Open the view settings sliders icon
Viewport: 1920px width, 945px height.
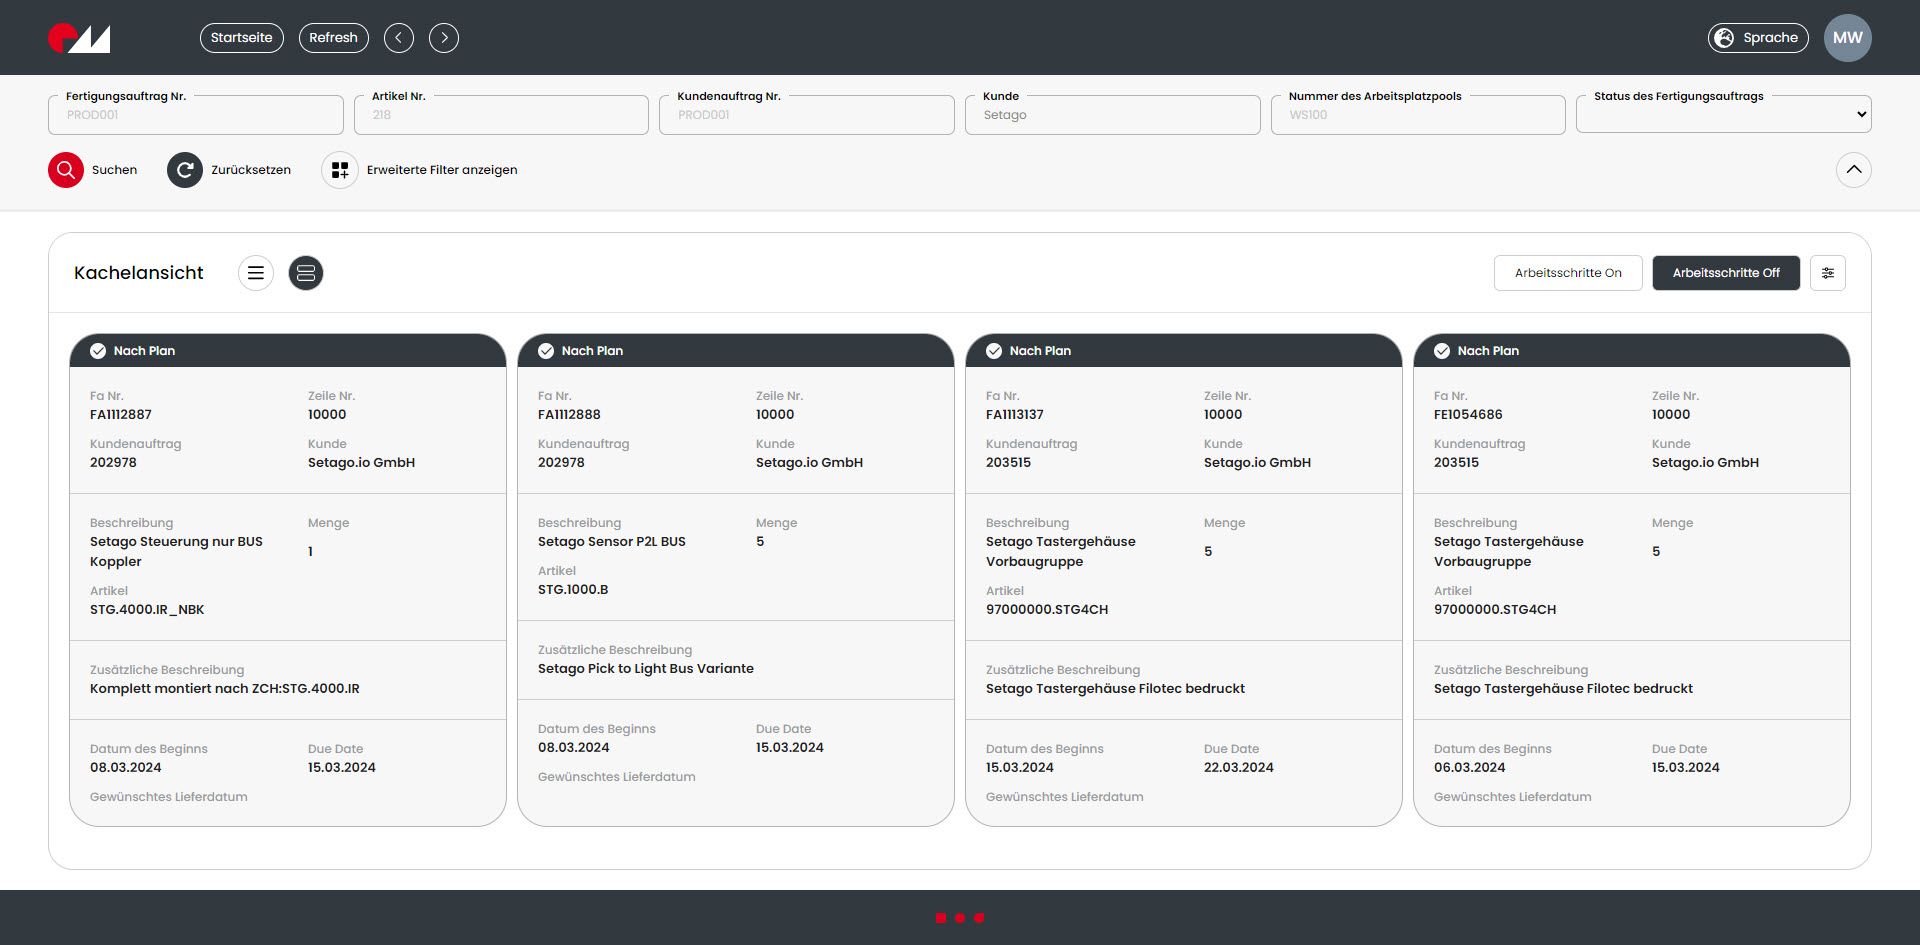[x=1828, y=273]
